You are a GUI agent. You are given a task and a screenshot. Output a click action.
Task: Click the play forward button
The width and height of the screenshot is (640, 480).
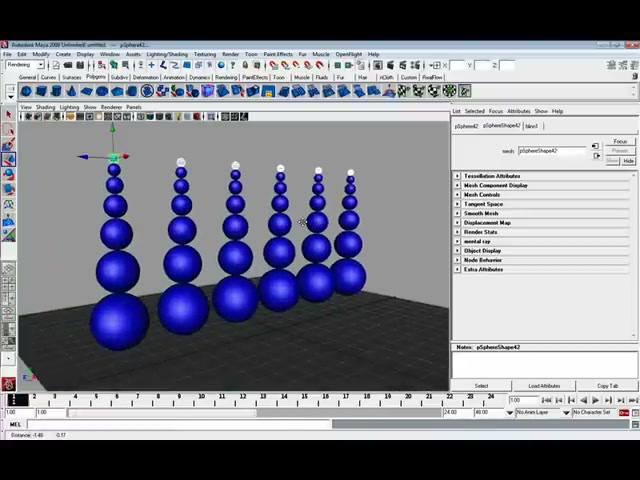[596, 400]
